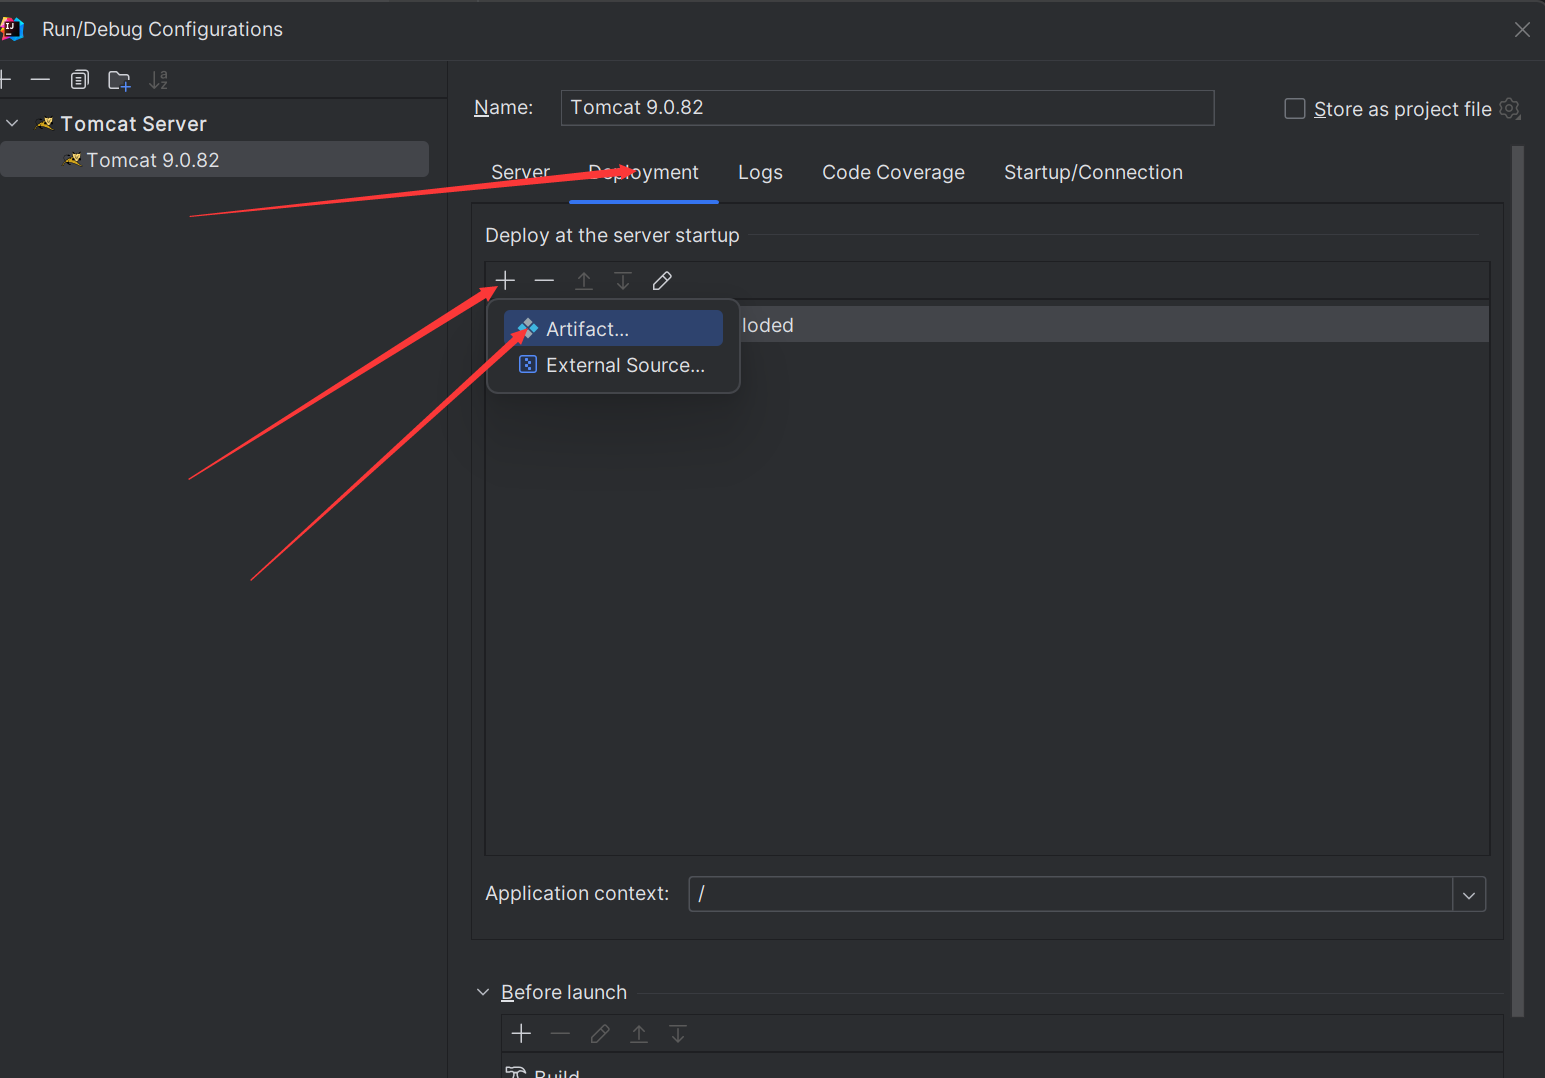Collapse the Before launch section
Screen dimensions: 1545x1078
483,992
